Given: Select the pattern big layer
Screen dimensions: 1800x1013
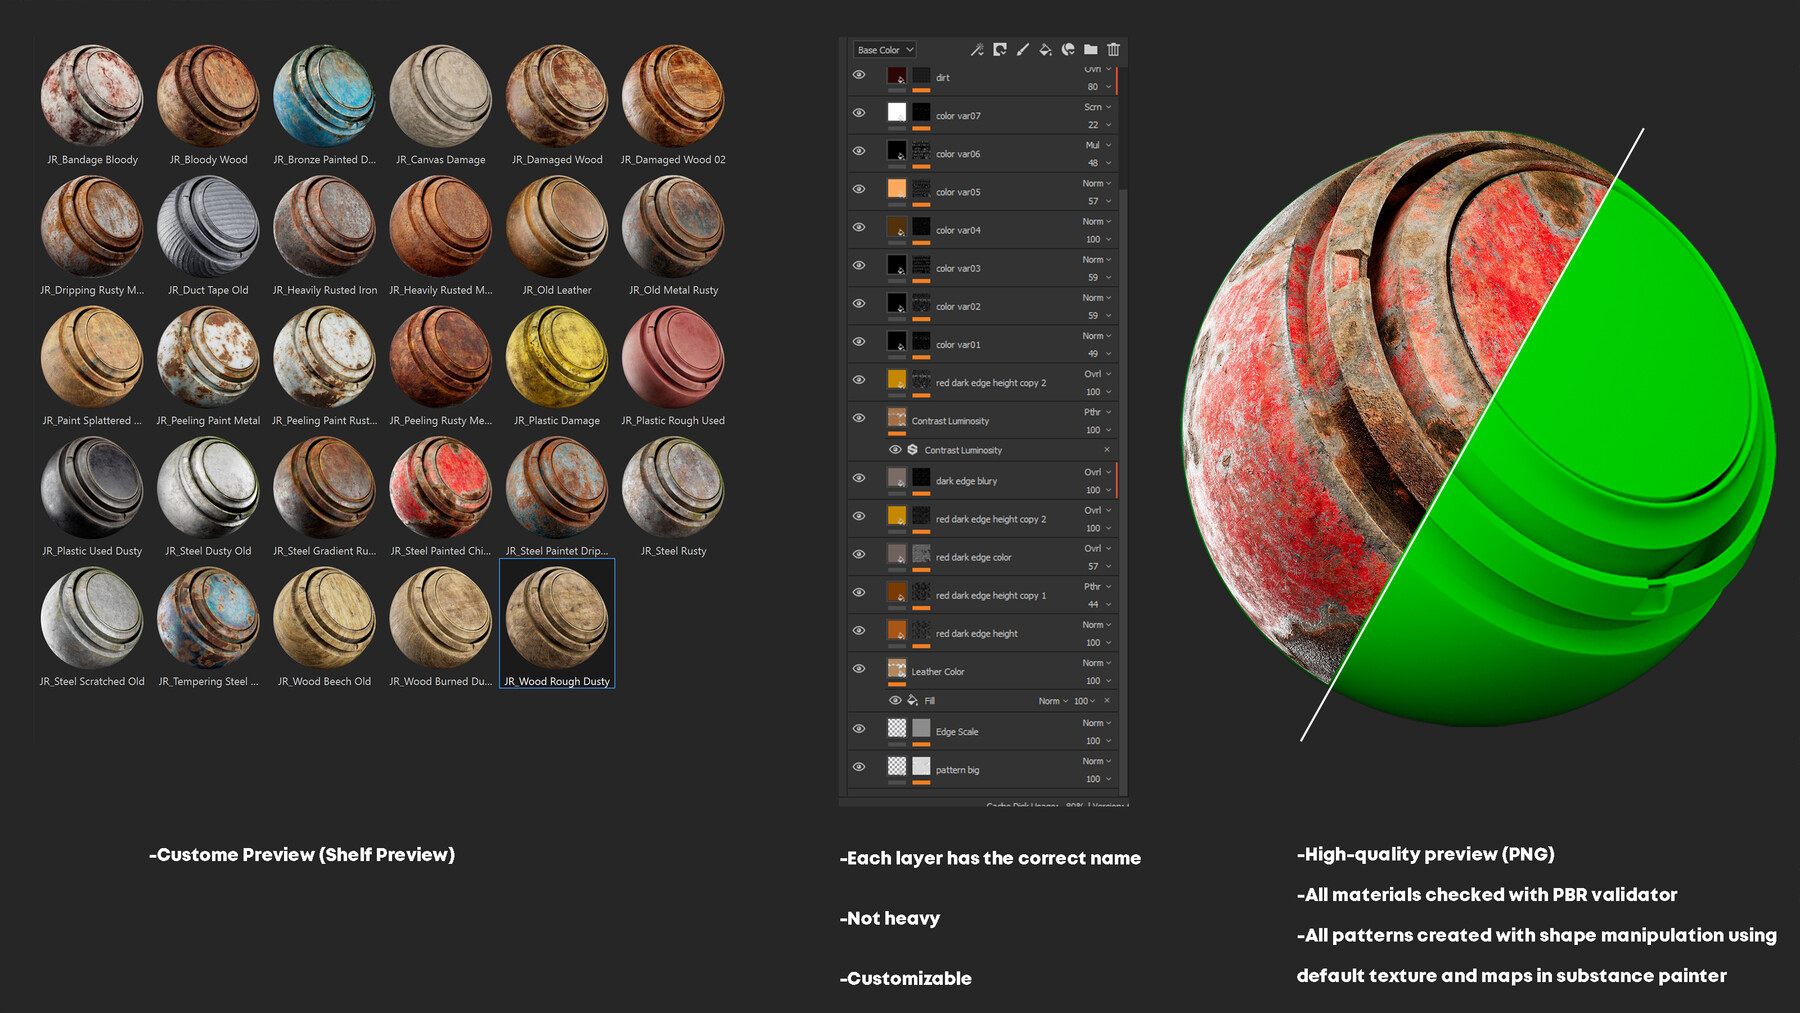Looking at the screenshot, I should 957,770.
